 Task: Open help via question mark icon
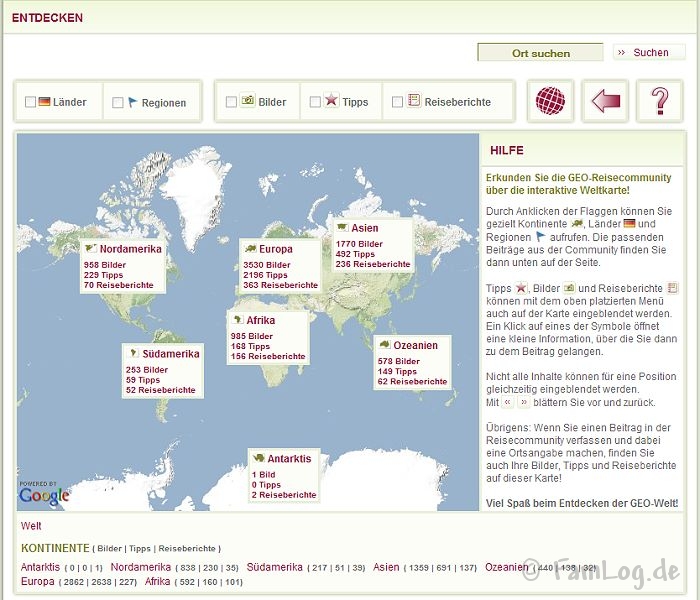point(660,101)
